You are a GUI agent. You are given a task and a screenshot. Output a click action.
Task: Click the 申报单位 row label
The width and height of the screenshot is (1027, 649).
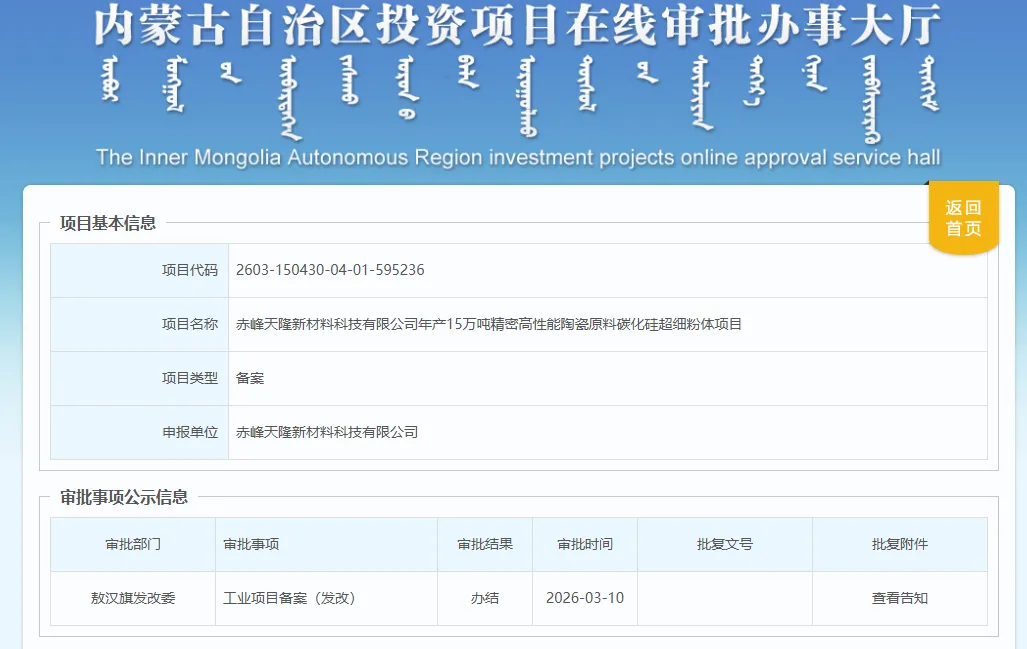pyautogui.click(x=190, y=432)
